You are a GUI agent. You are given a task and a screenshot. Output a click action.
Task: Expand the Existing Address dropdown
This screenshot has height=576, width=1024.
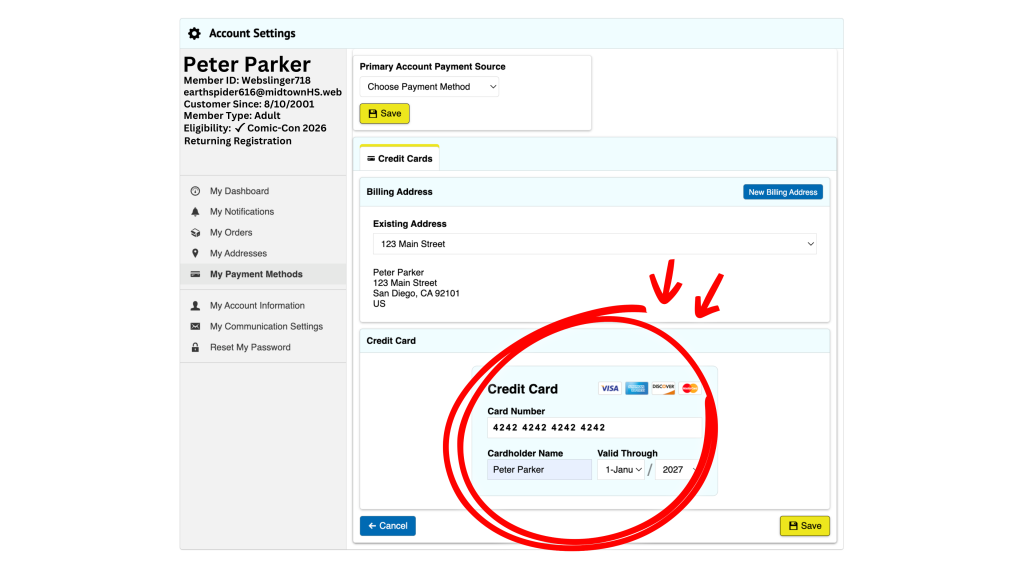594,244
